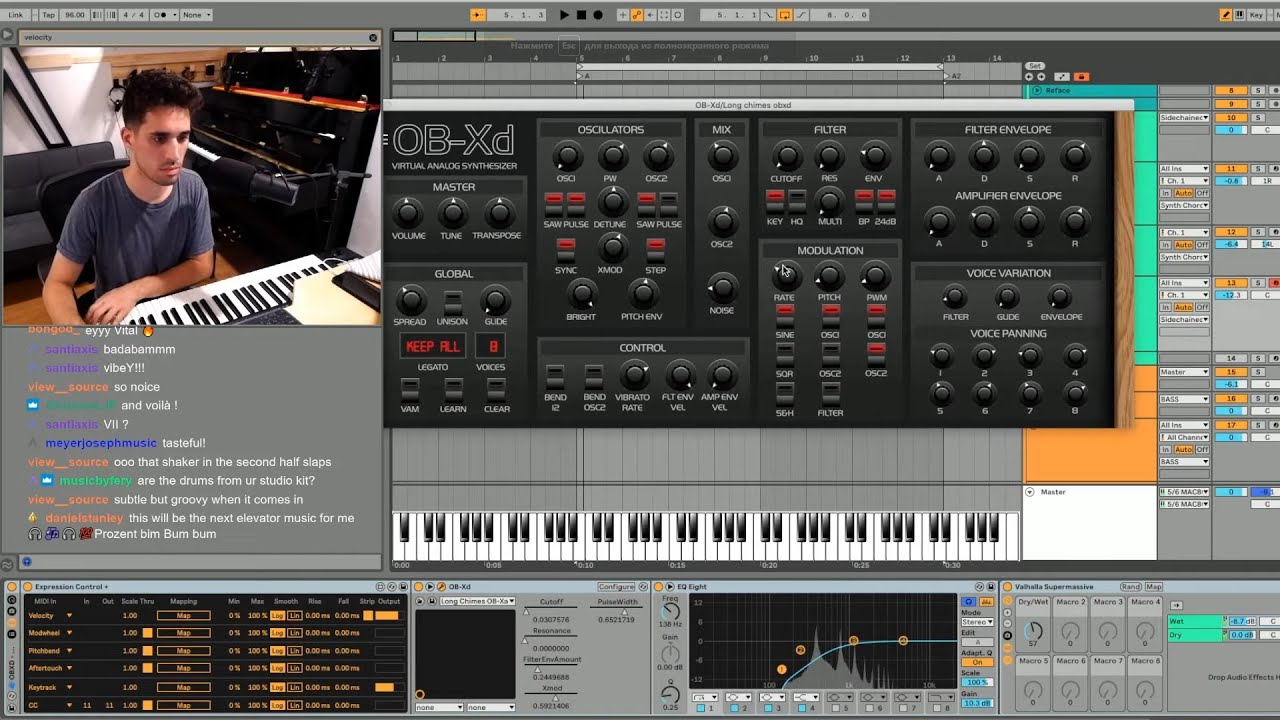This screenshot has height=720, width=1280.
Task: Click the filter CUTOFF knob
Action: click(787, 157)
